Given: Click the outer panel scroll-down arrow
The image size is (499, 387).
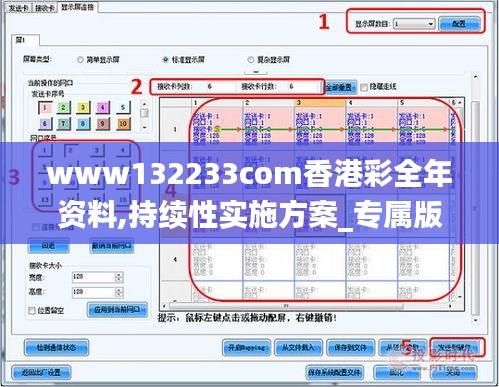Looking at the screenshot, I should [476, 320].
